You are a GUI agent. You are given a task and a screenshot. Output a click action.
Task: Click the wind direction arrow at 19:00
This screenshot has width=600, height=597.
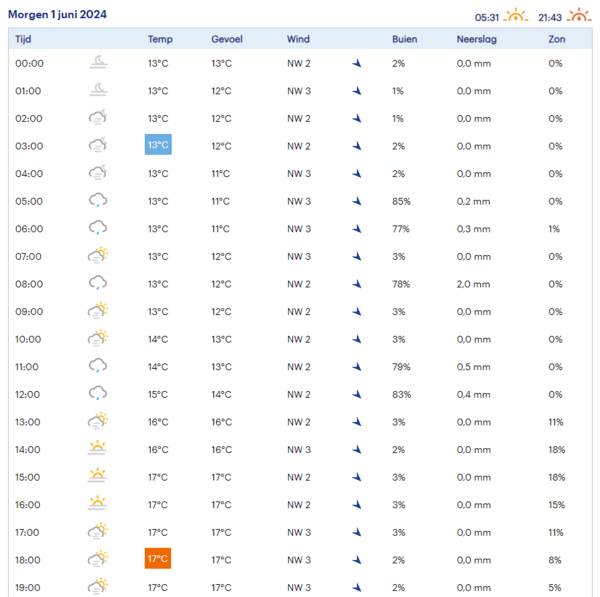pos(357,587)
